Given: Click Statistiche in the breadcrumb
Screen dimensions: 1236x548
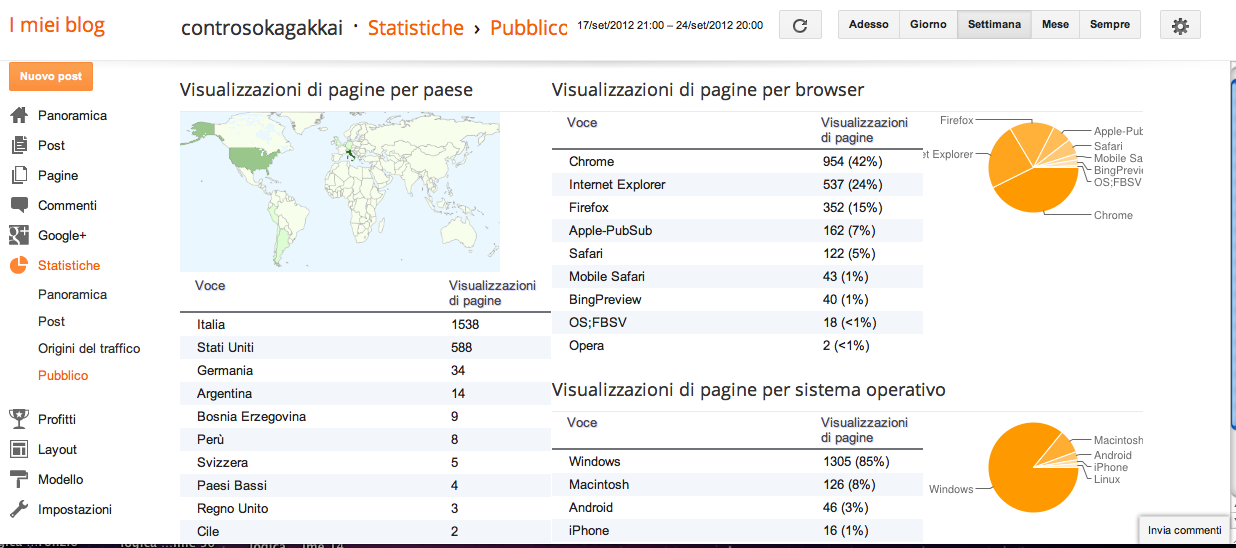Looking at the screenshot, I should click(x=416, y=28).
